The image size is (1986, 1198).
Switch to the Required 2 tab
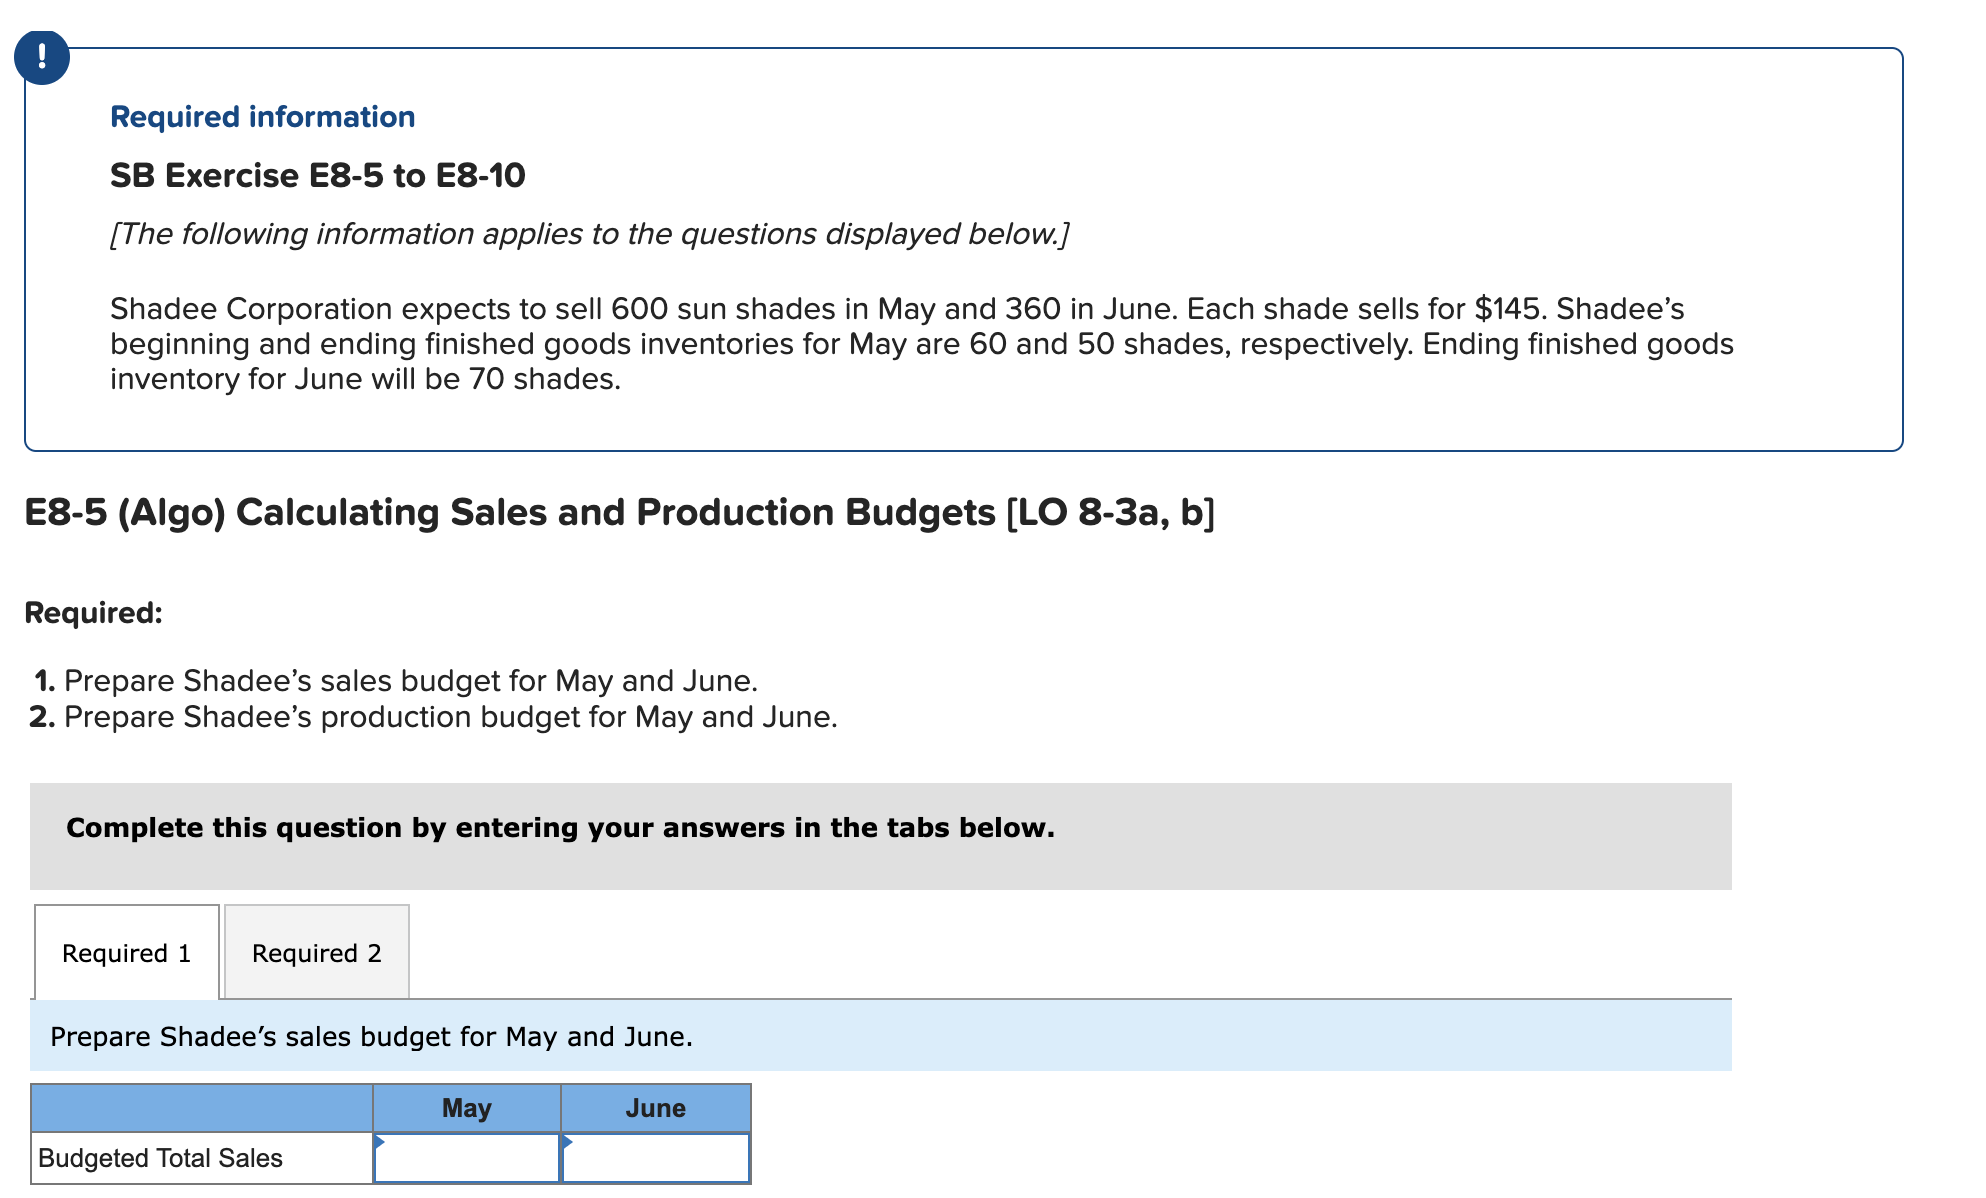[x=316, y=952]
